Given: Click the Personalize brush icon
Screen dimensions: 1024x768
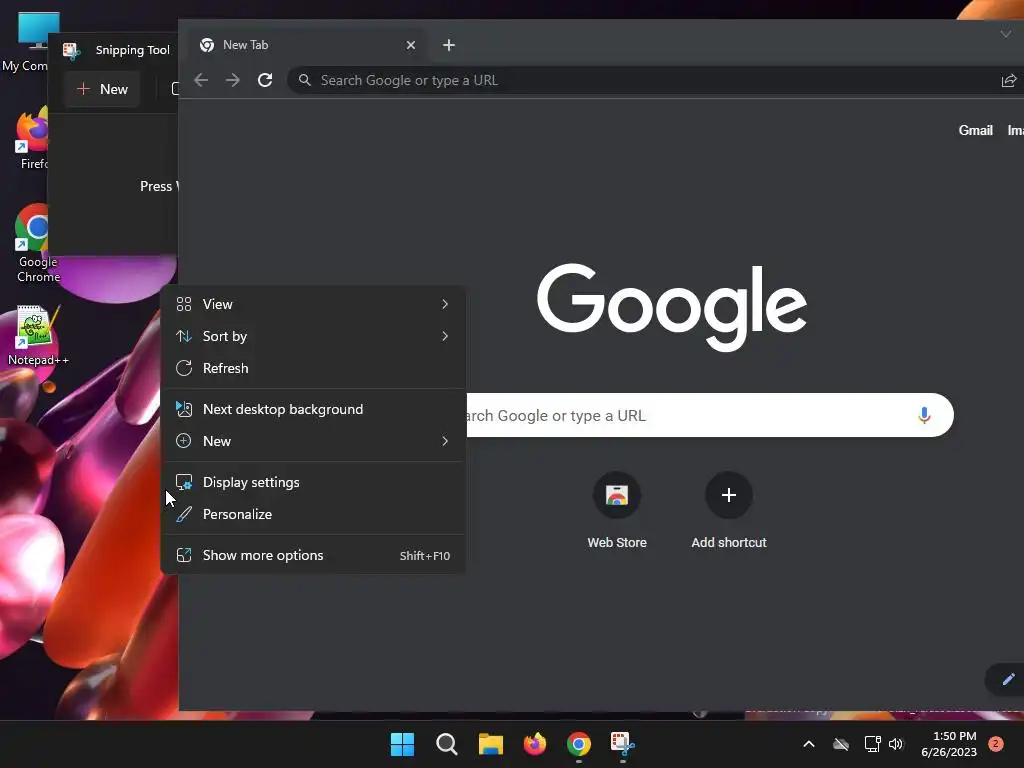Looking at the screenshot, I should 184,515.
